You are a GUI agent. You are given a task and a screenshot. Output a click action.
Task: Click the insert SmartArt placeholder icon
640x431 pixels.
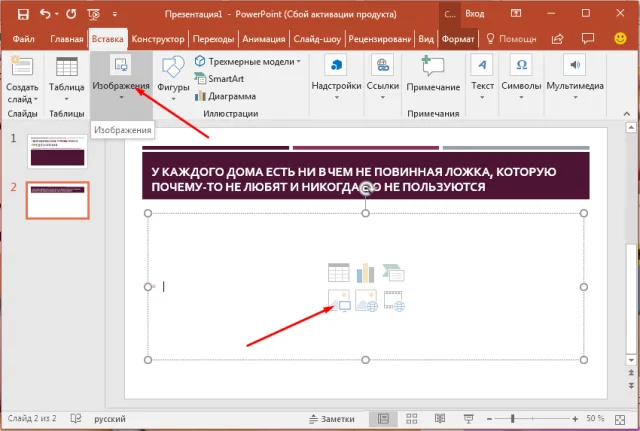[x=393, y=273]
